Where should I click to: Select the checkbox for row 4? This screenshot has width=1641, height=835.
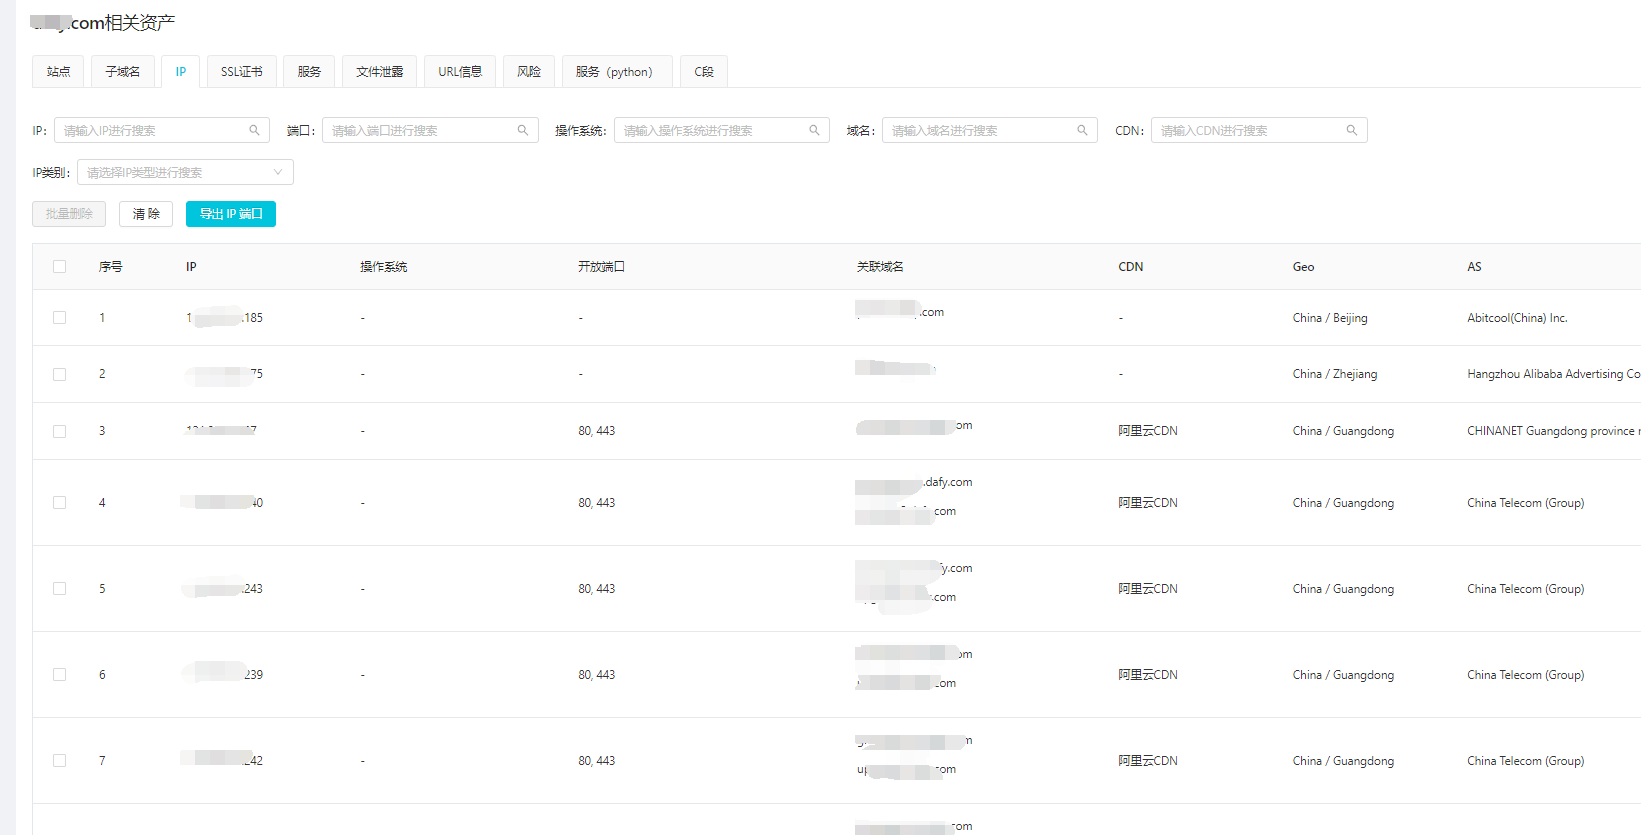60,503
